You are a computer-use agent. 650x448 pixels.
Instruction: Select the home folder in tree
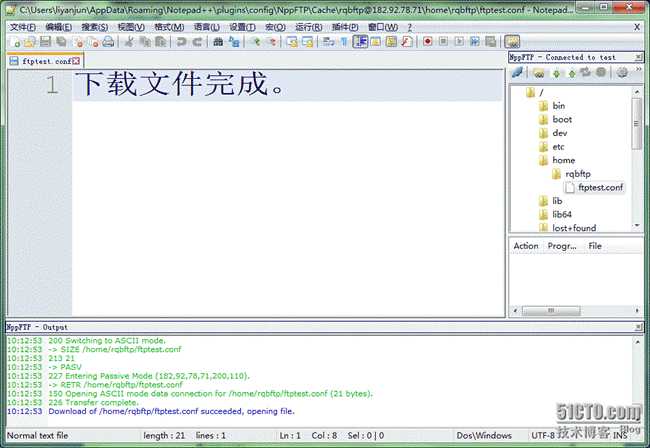tap(558, 160)
